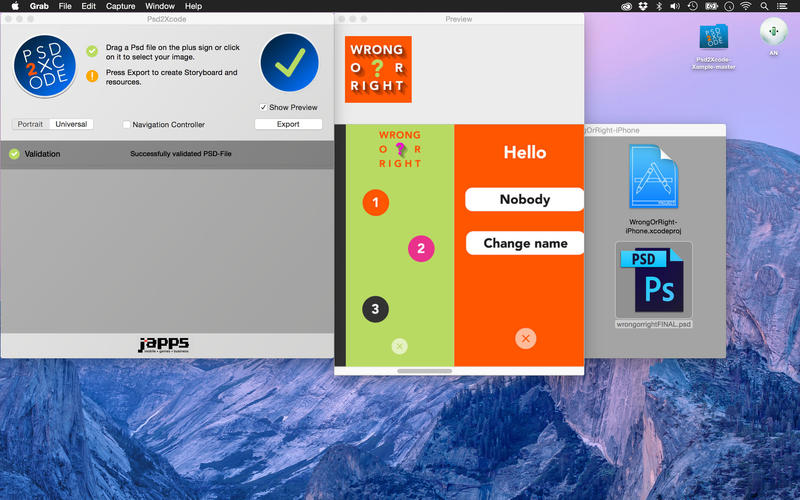Screen dimensions: 800x500
Task: Open the Window menu in menu bar
Action: click(159, 6)
